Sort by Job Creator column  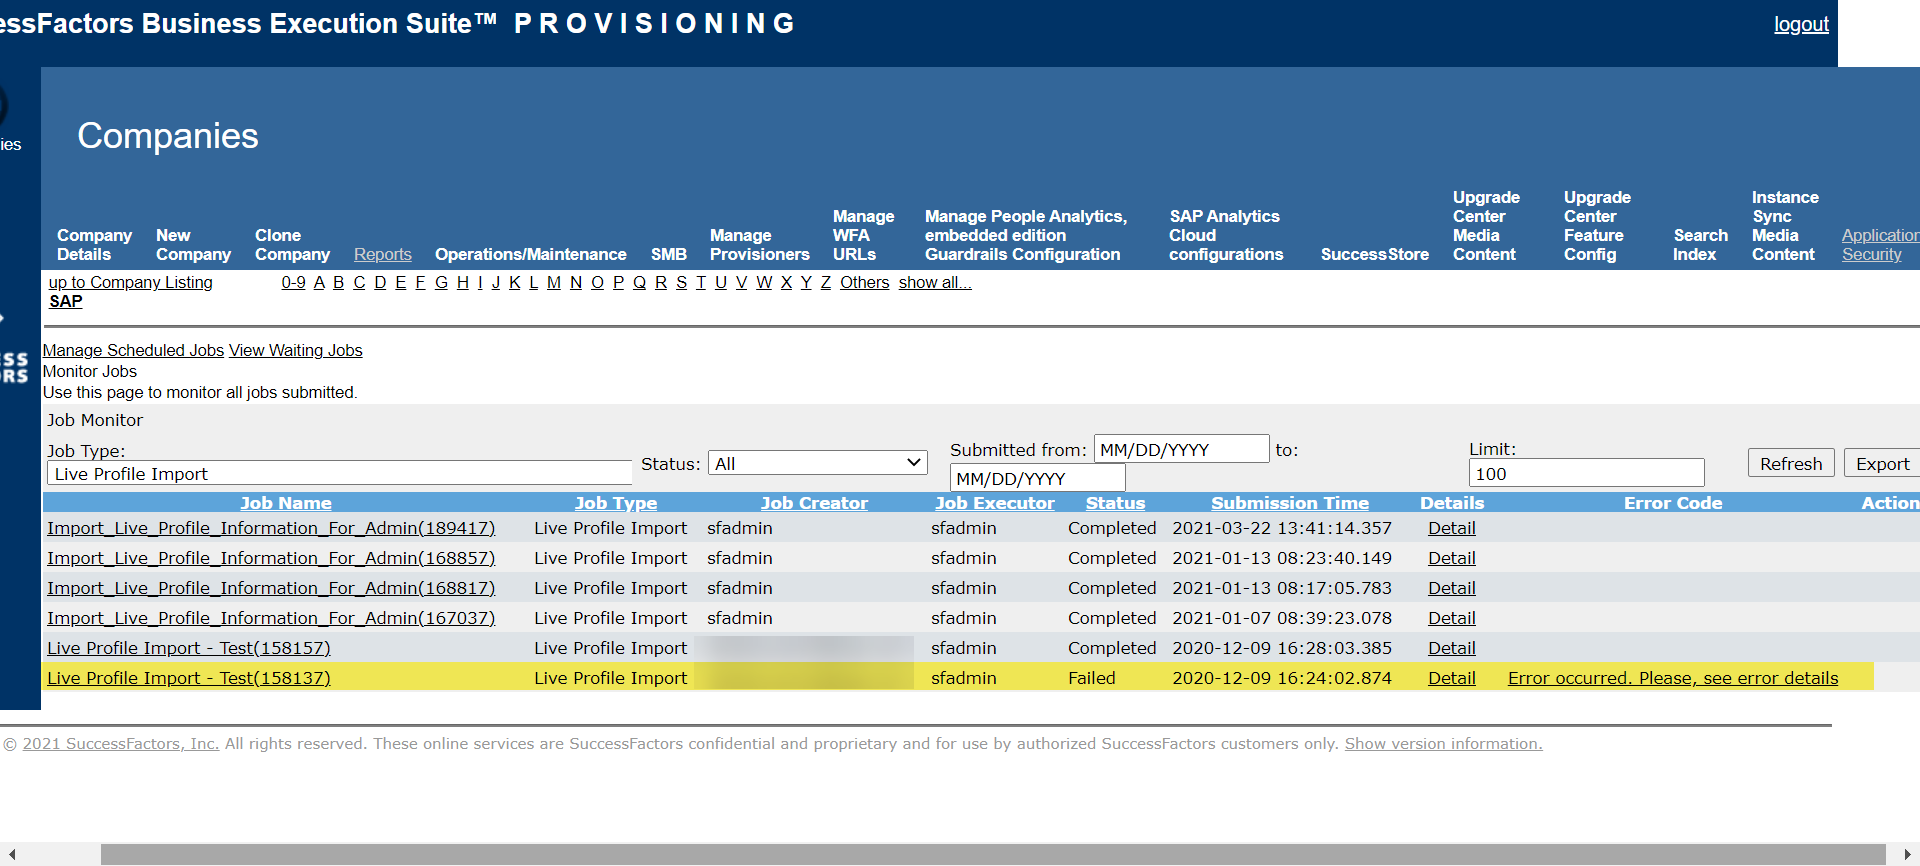pyautogui.click(x=814, y=503)
